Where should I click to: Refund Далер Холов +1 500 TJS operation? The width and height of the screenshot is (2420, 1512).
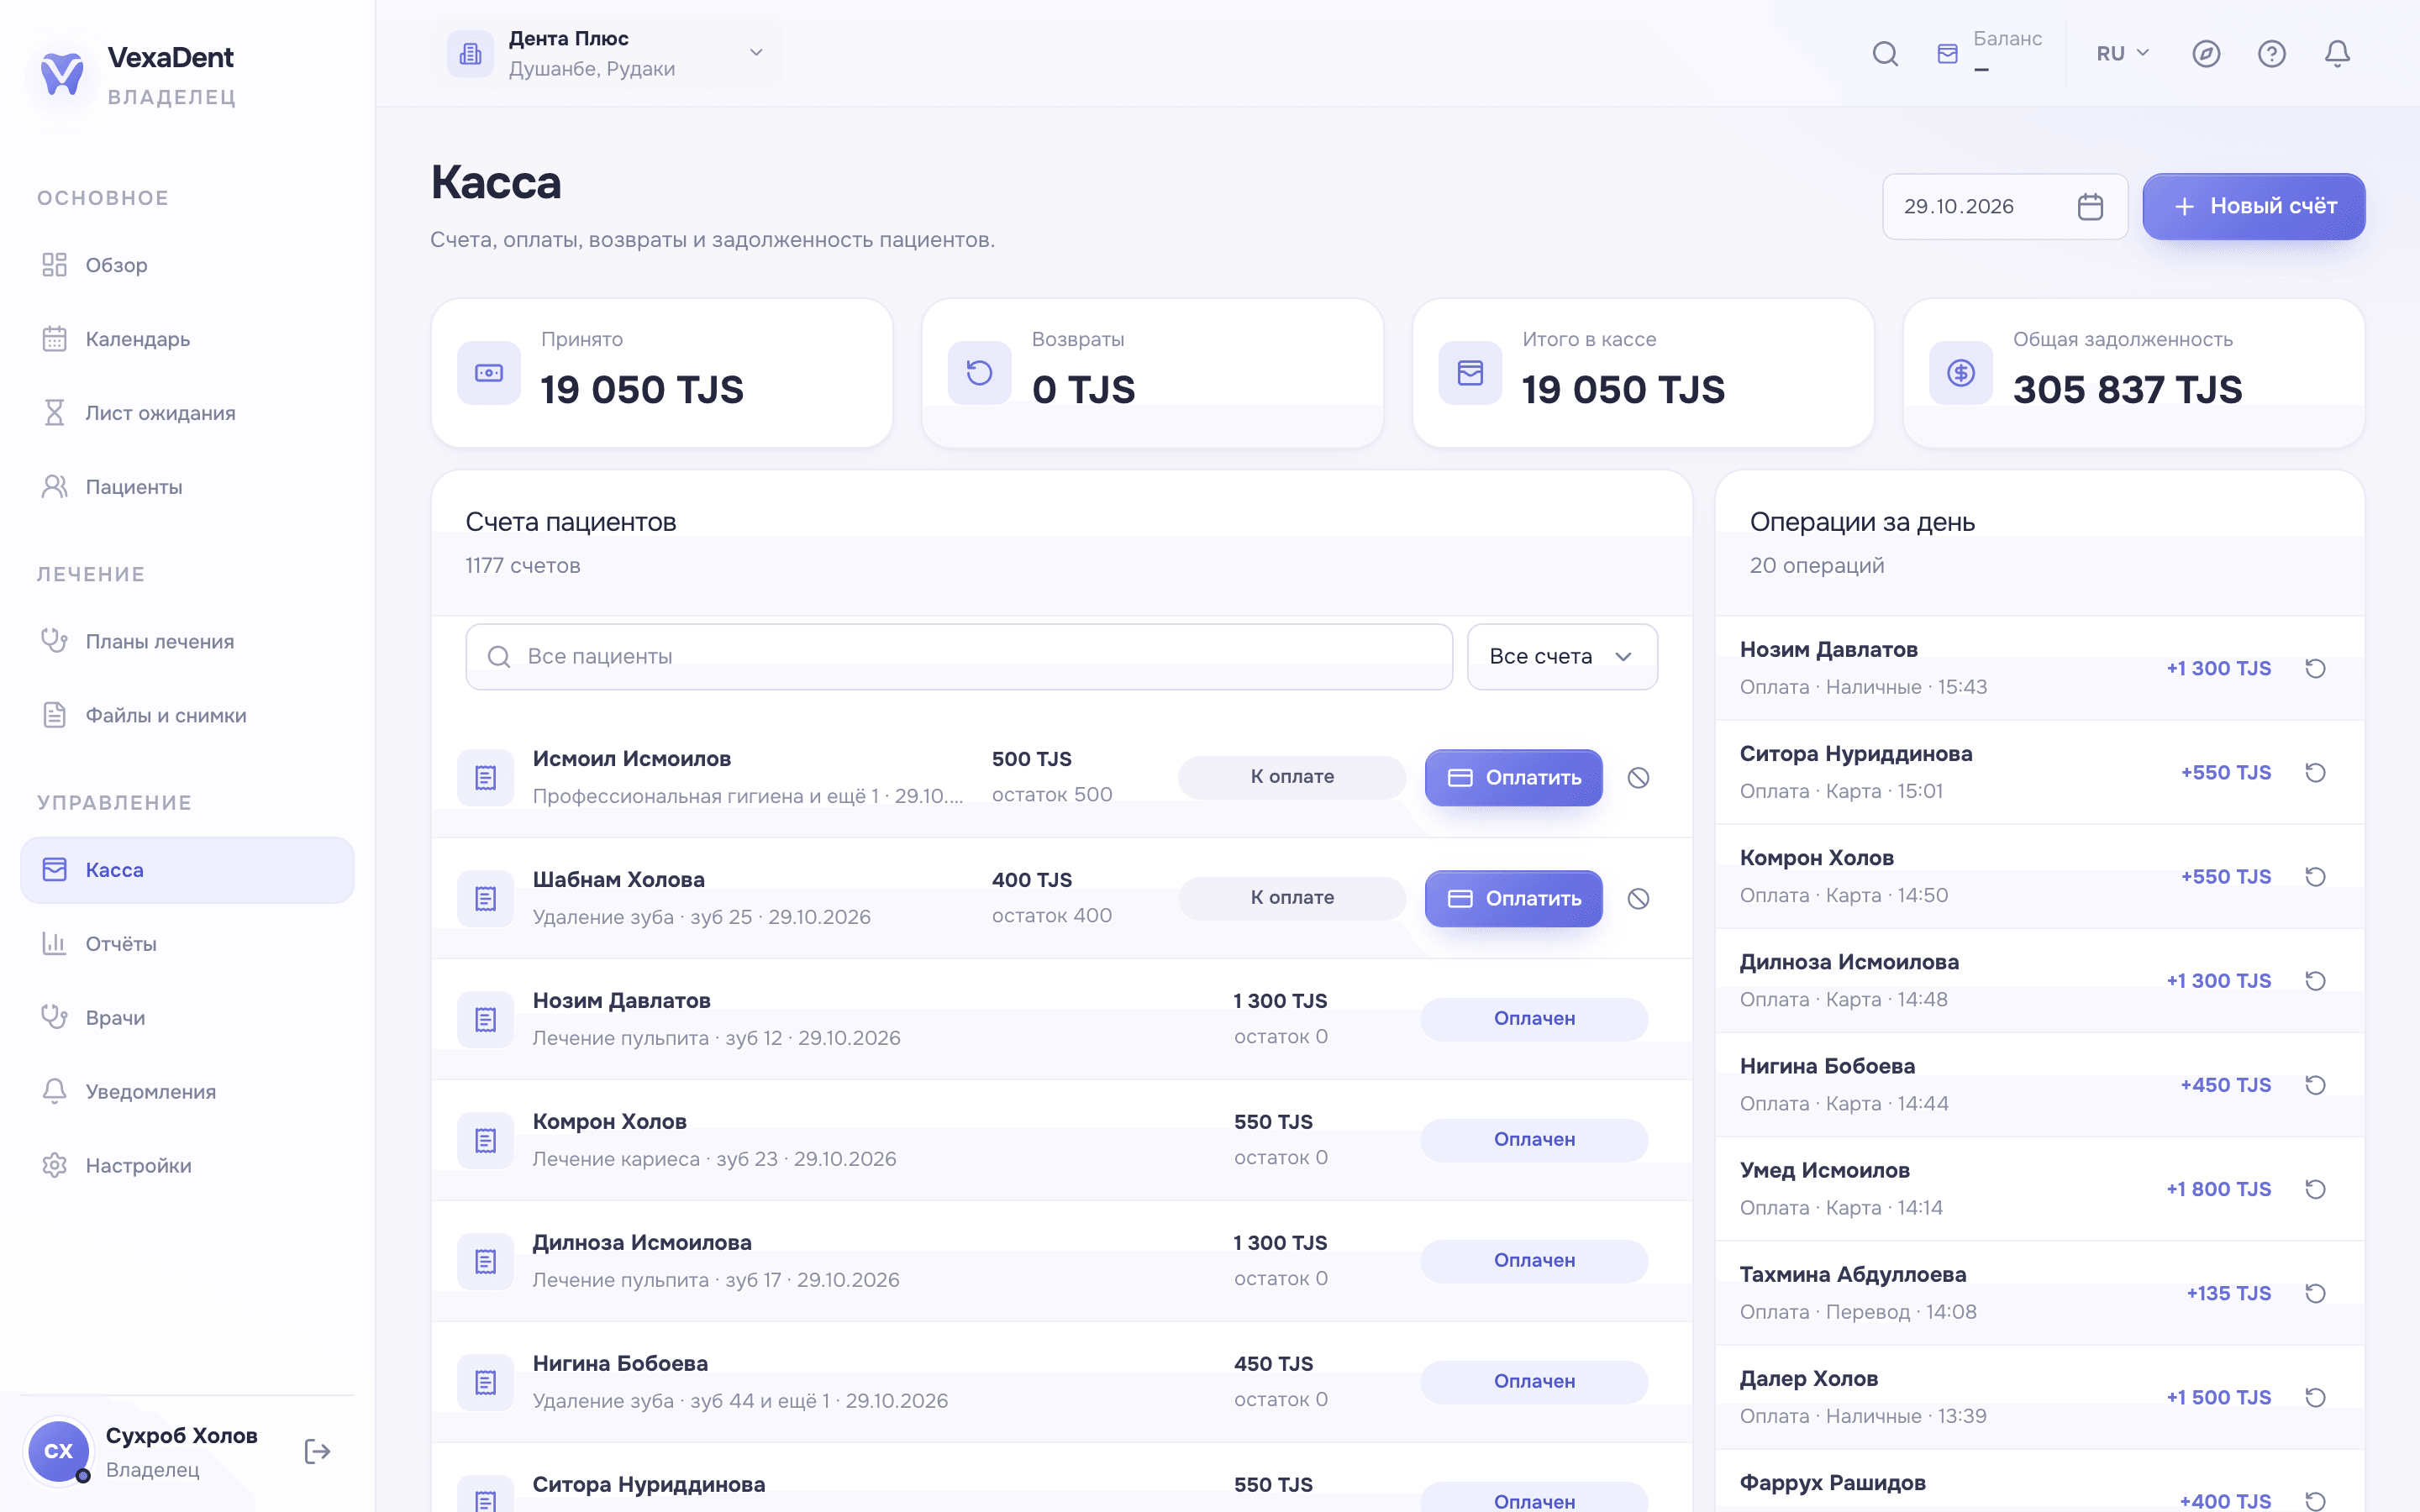point(2315,1397)
